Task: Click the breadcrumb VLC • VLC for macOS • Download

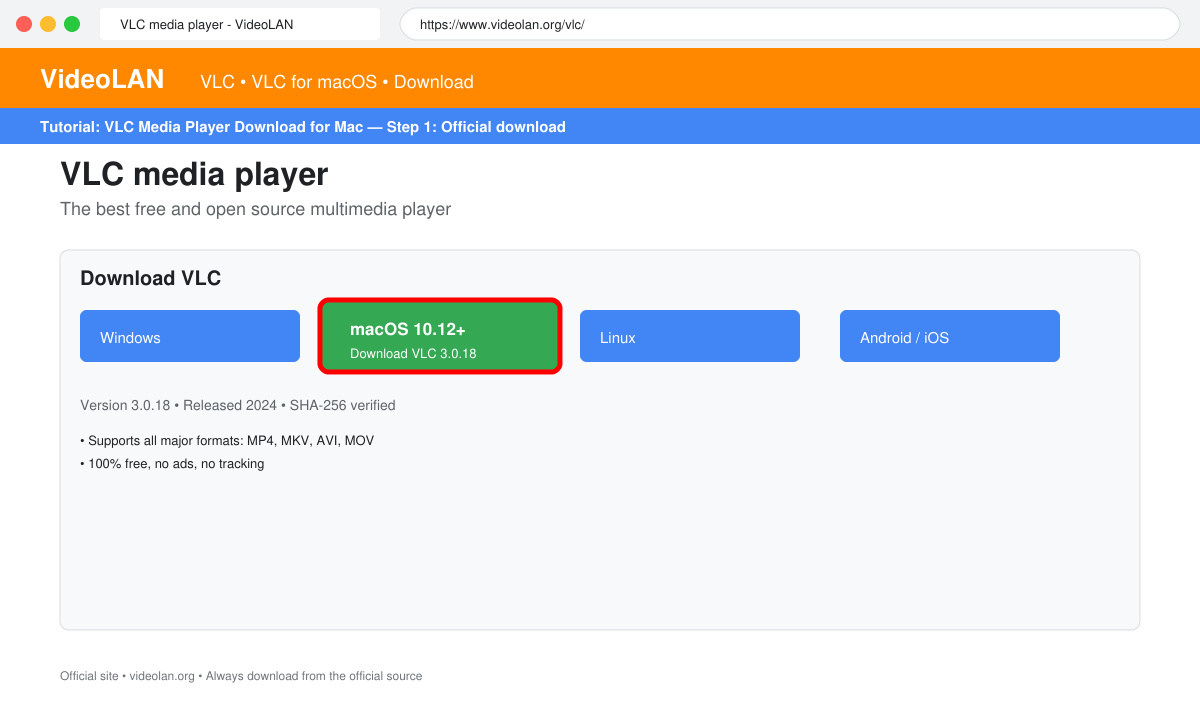Action: 337,82
